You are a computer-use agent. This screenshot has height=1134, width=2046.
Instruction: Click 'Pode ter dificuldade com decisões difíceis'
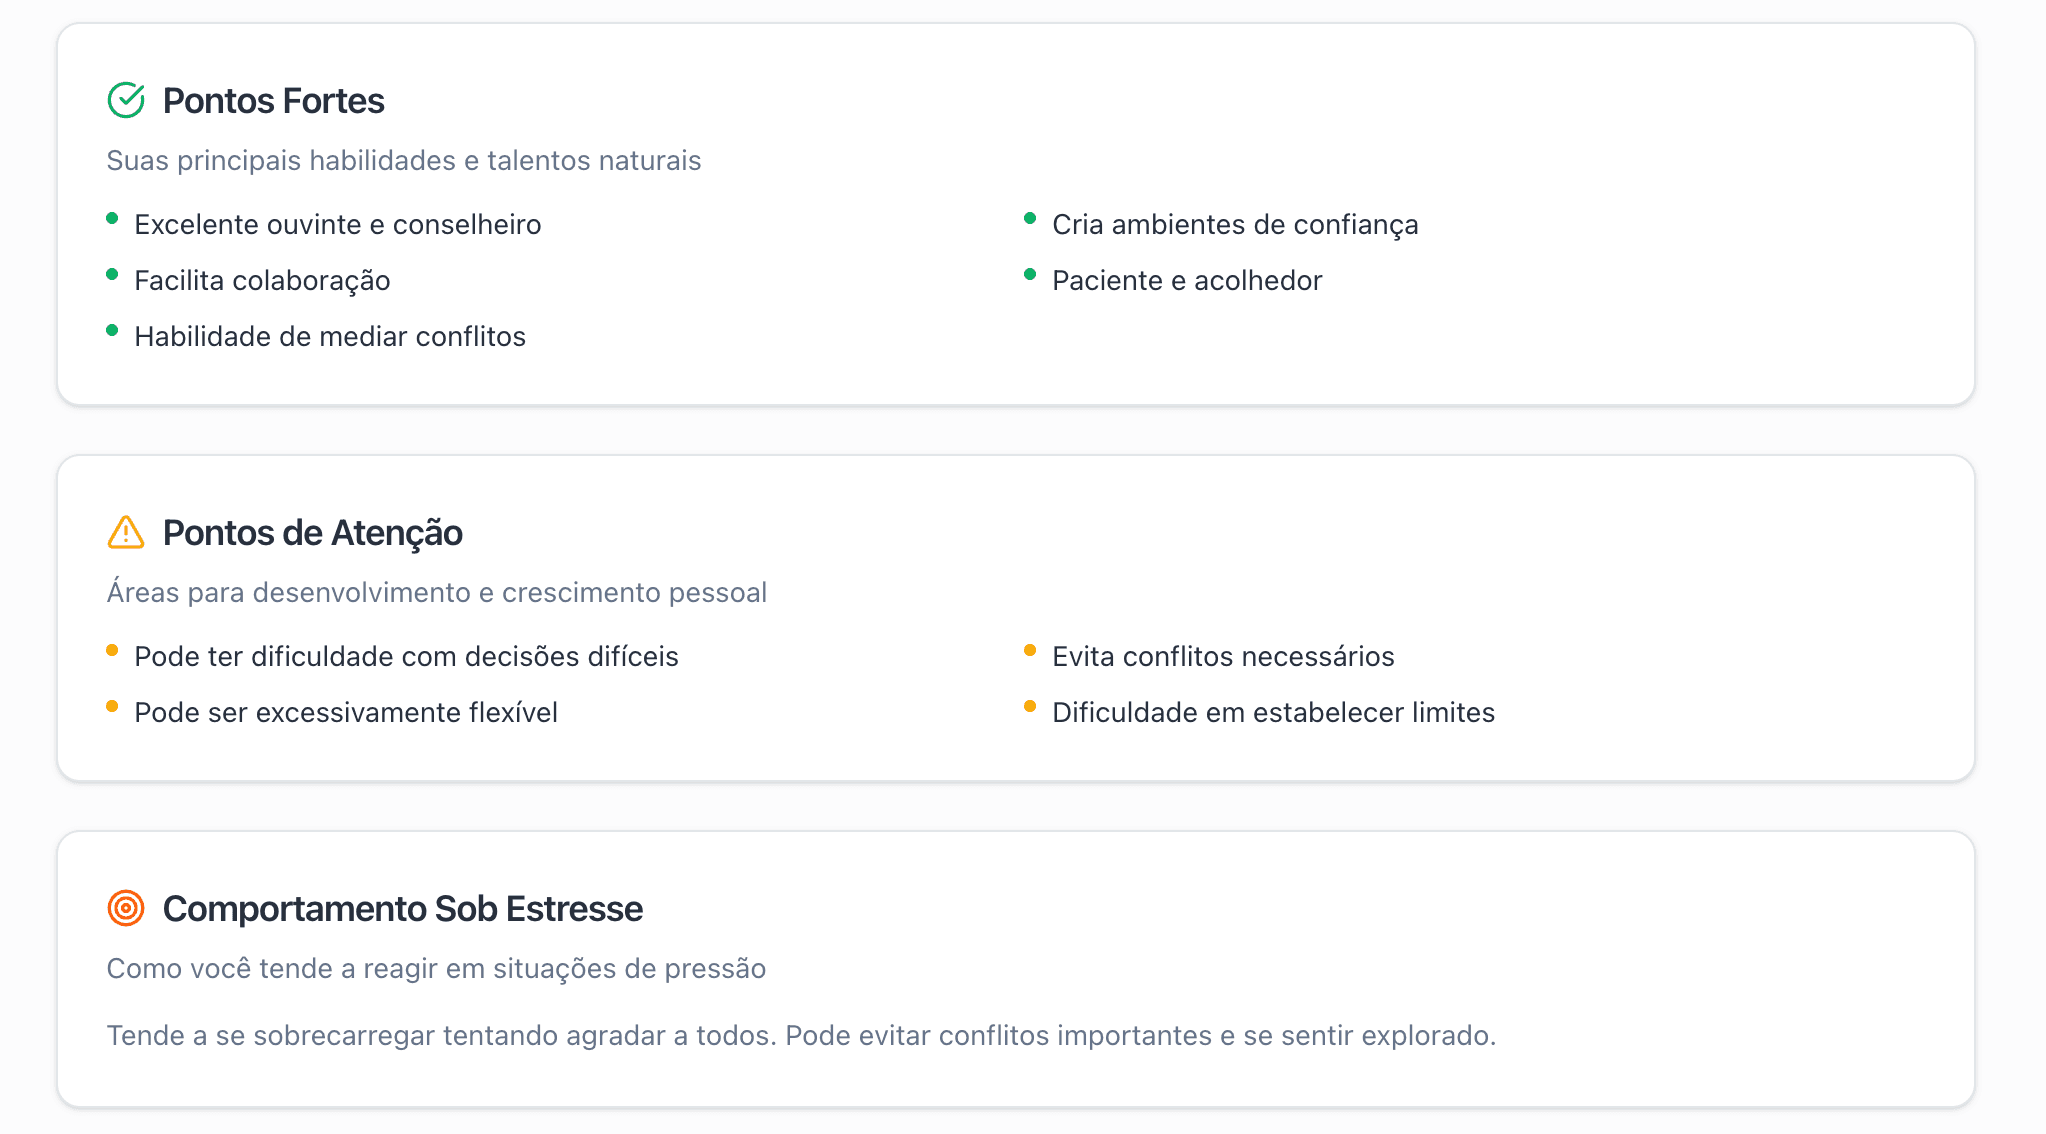406,656
